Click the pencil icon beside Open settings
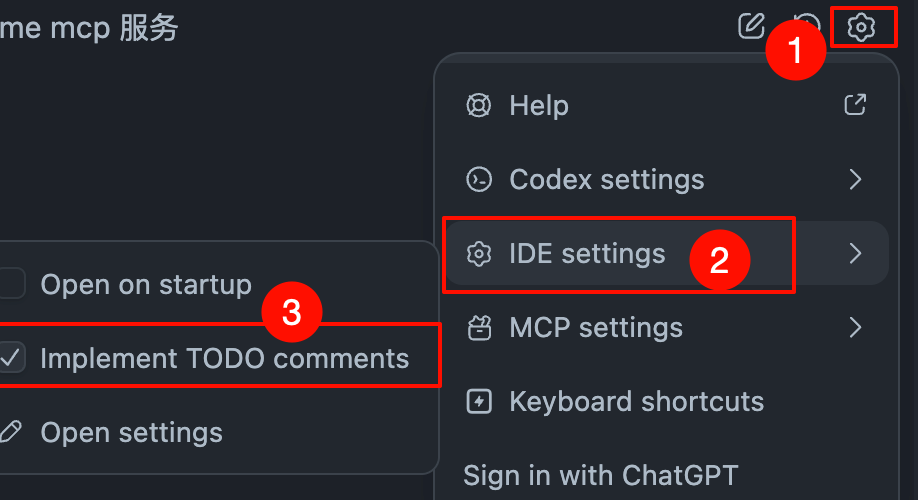 point(11,433)
